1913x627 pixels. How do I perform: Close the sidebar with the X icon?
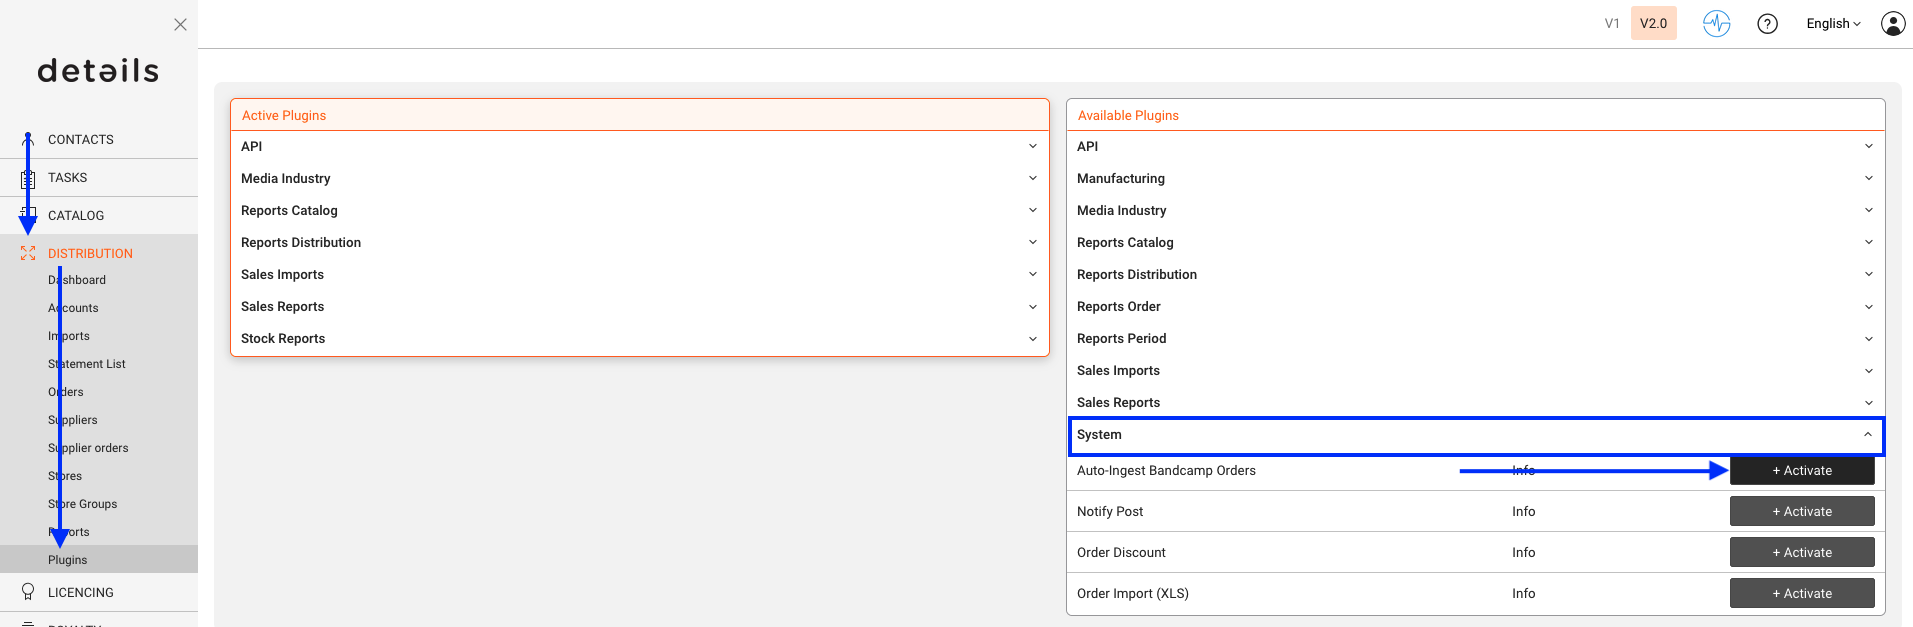click(180, 24)
